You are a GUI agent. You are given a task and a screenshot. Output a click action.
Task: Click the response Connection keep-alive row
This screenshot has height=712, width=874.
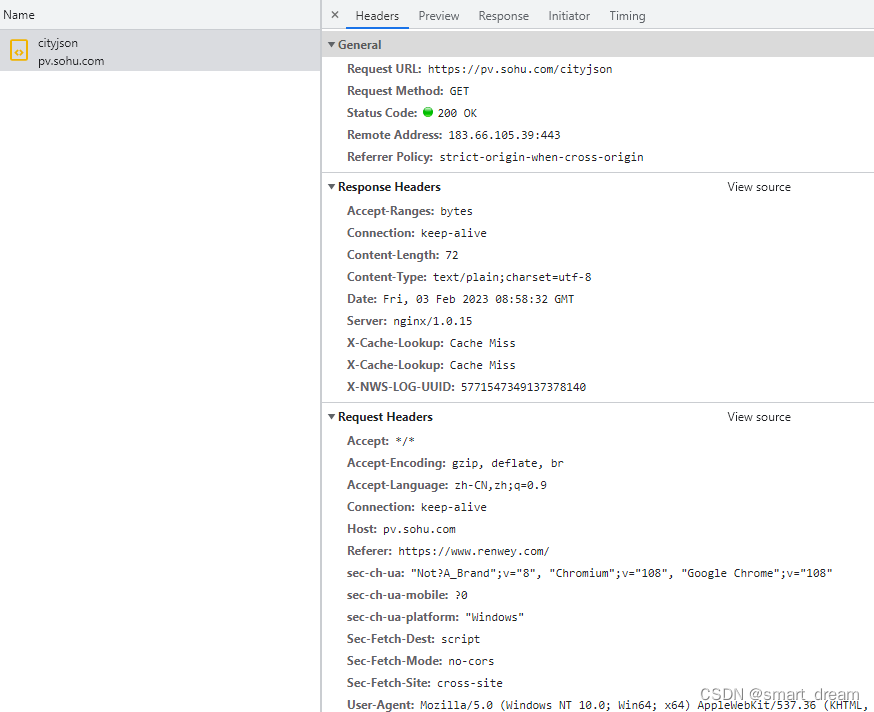416,233
